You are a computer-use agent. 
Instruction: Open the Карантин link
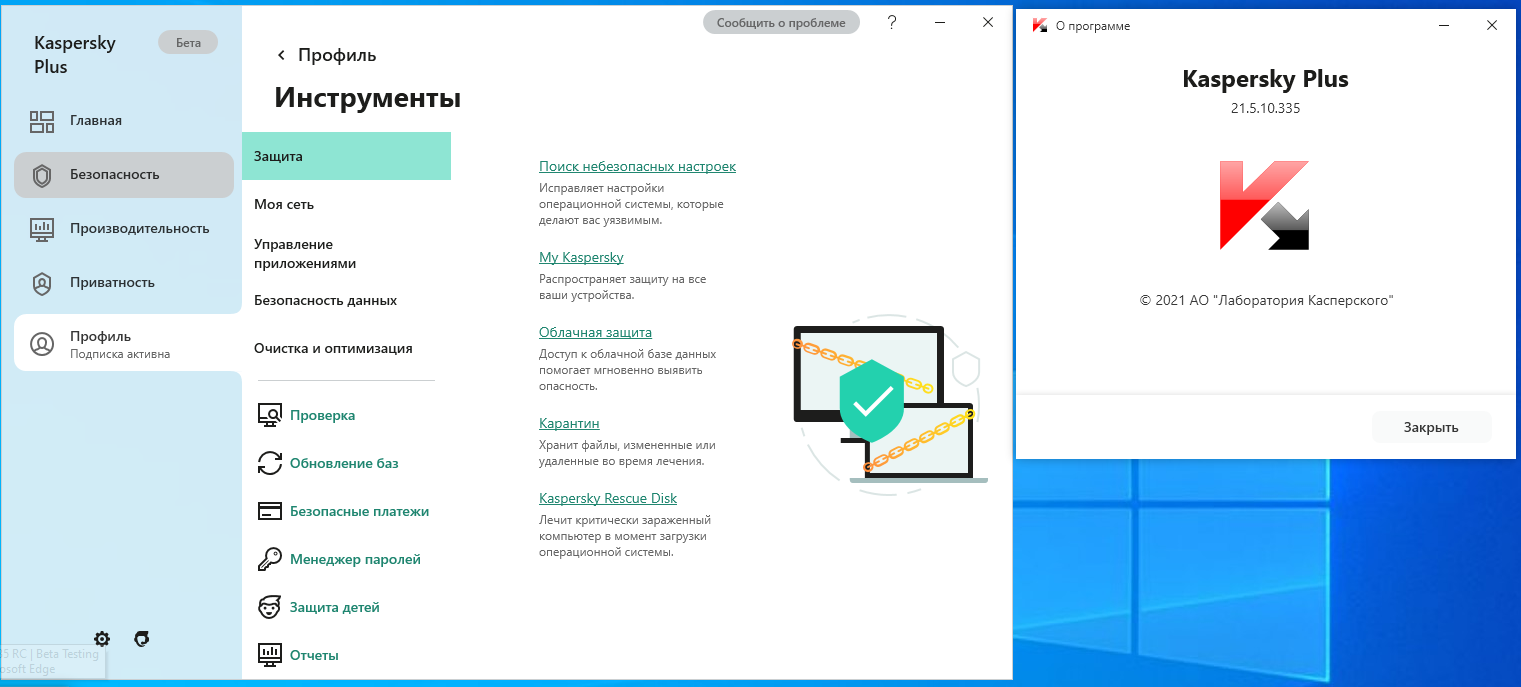coord(569,423)
